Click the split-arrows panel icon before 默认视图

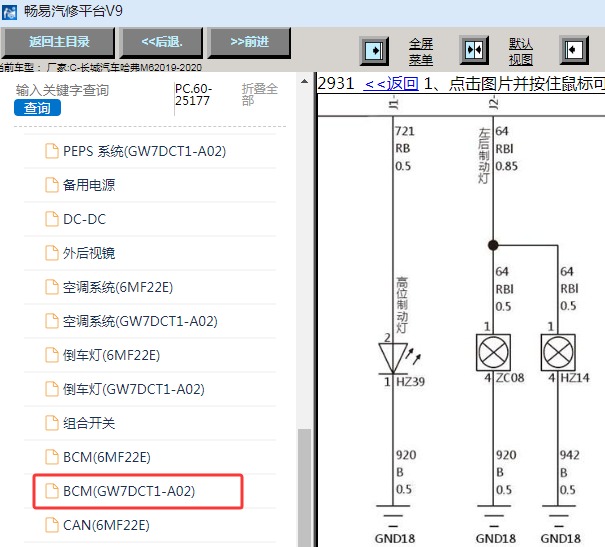[474, 50]
